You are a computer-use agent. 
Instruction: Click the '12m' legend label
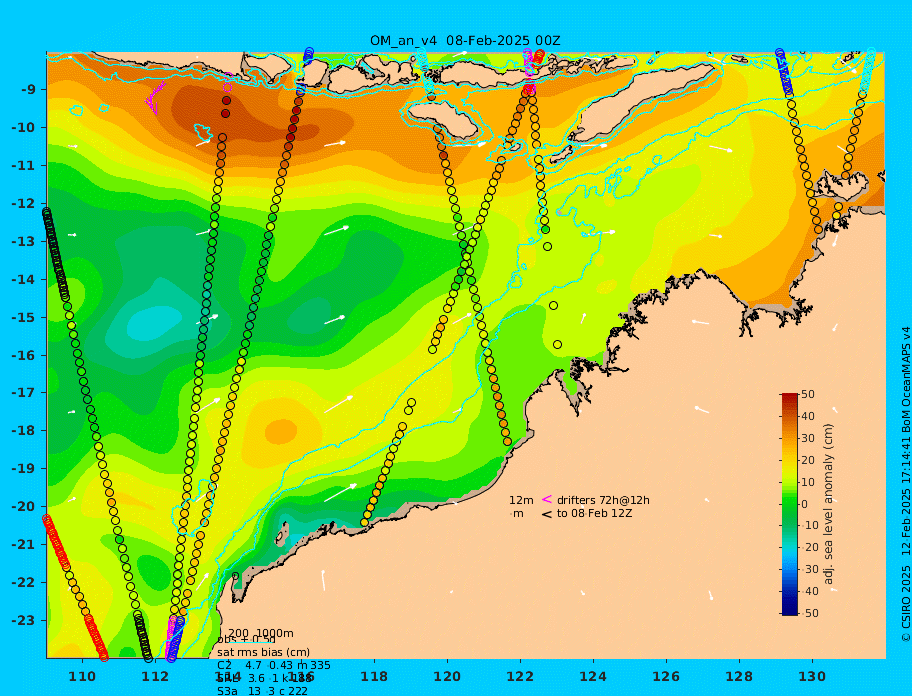[521, 500]
